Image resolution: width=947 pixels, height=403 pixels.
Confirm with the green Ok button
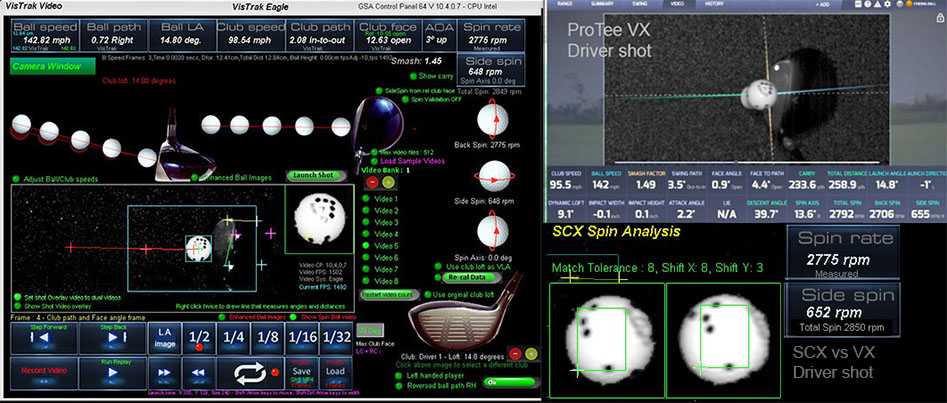[x=510, y=382]
